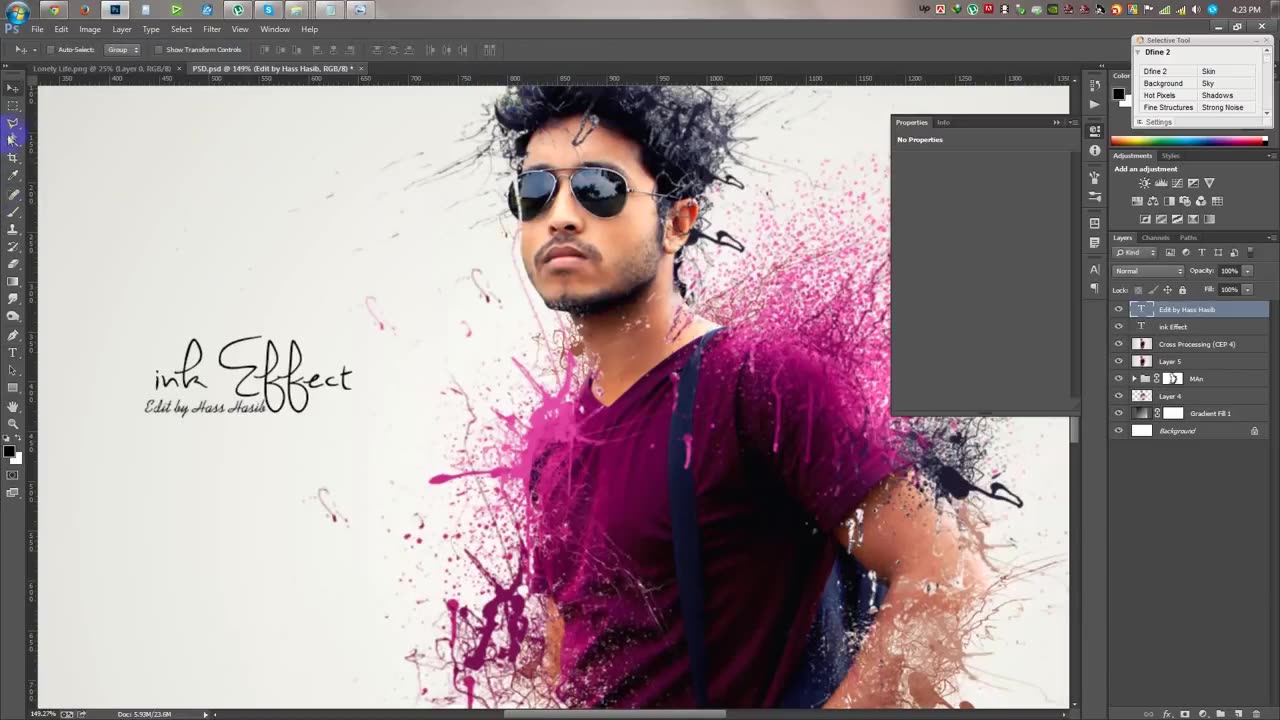Hide the ink Effect text layer

(x=1118, y=327)
